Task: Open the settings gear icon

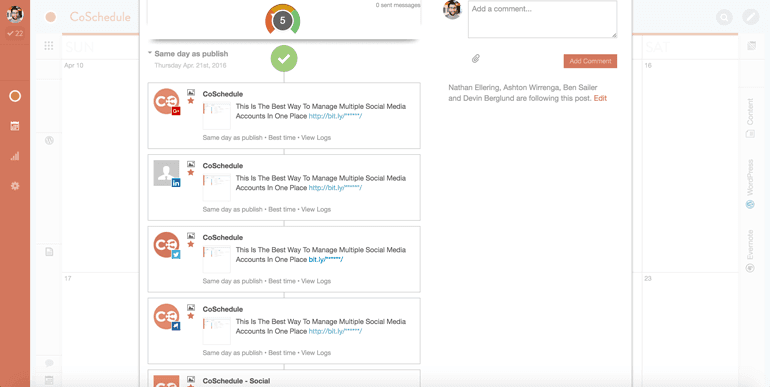Action: point(15,186)
